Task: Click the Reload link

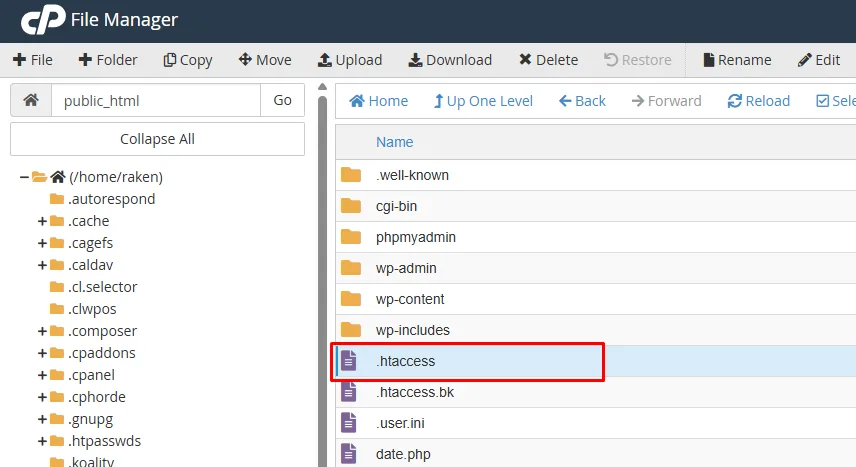Action: tap(759, 101)
